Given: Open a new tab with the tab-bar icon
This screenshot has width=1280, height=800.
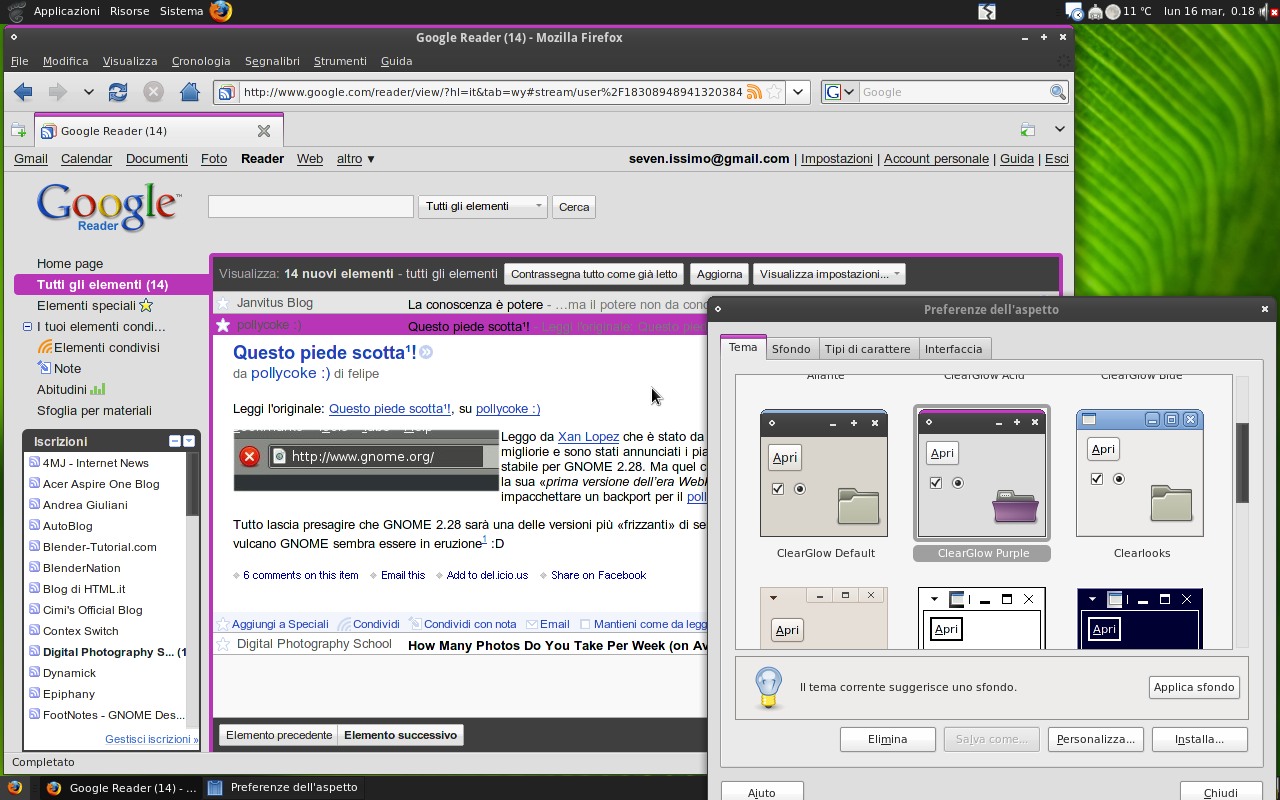Looking at the screenshot, I should (x=18, y=130).
